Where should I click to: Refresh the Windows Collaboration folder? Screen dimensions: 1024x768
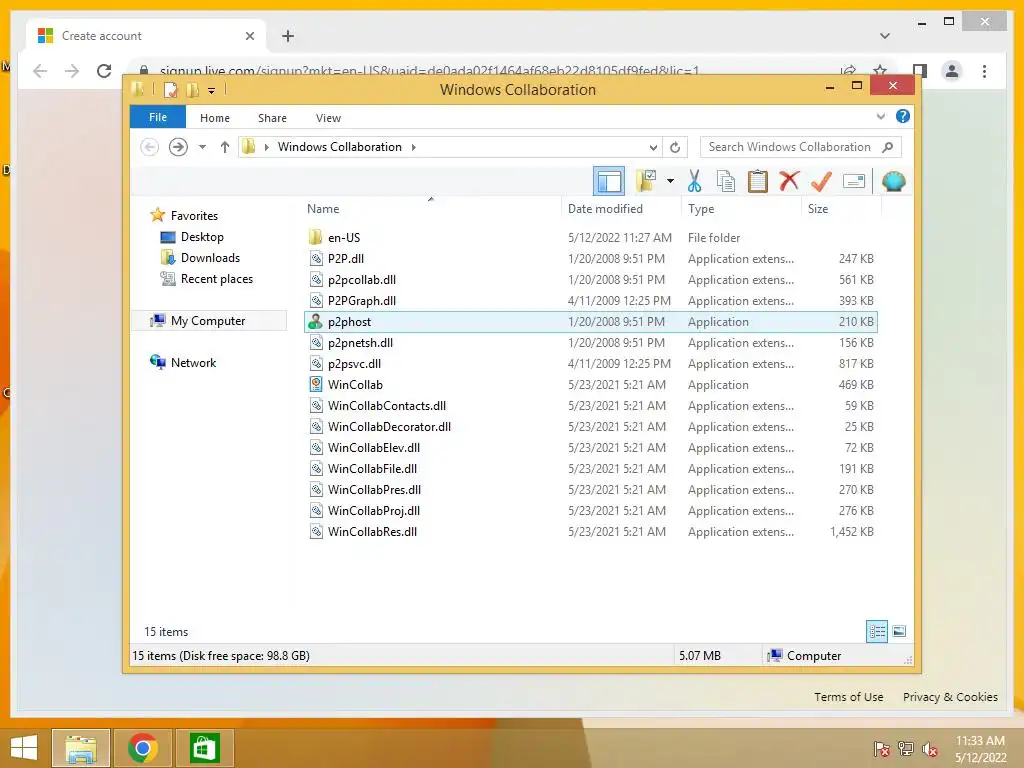675,147
